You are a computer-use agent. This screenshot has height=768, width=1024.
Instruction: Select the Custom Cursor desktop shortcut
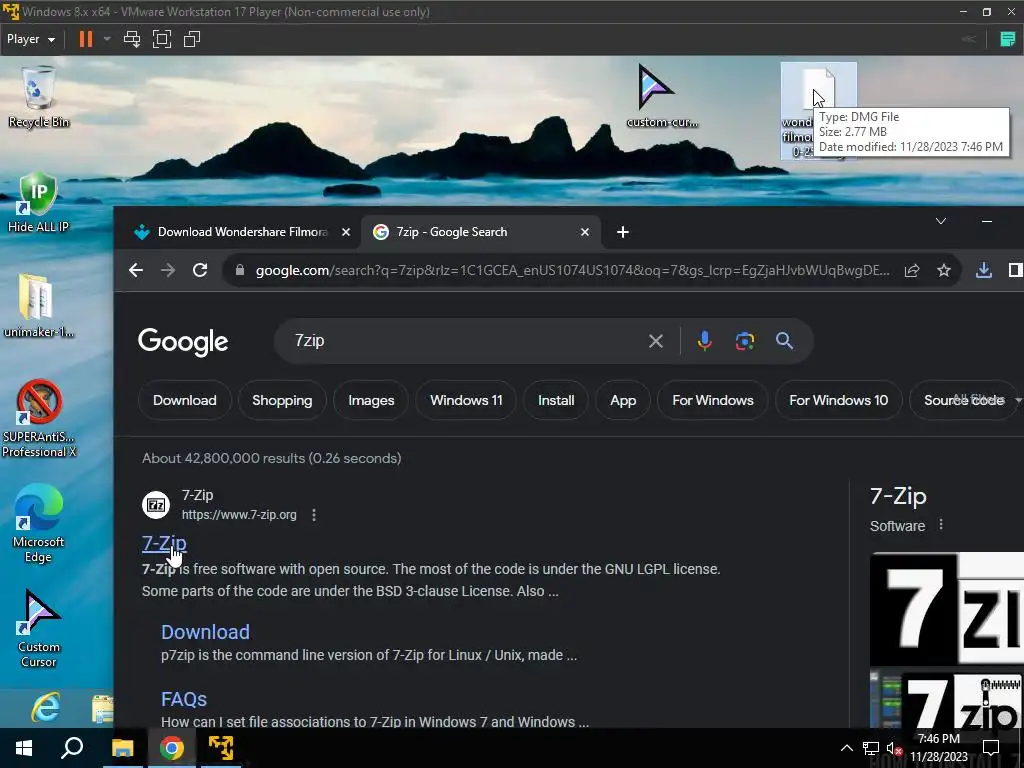39,628
